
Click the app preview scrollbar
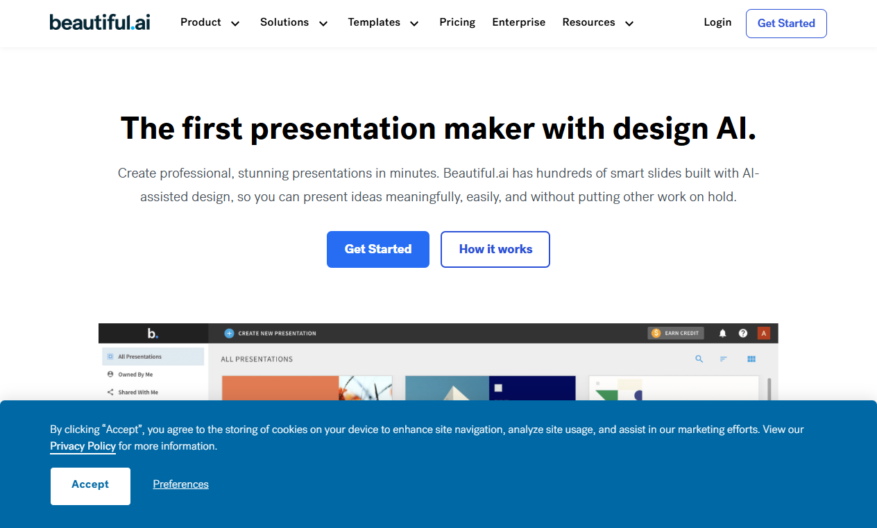coord(769,389)
